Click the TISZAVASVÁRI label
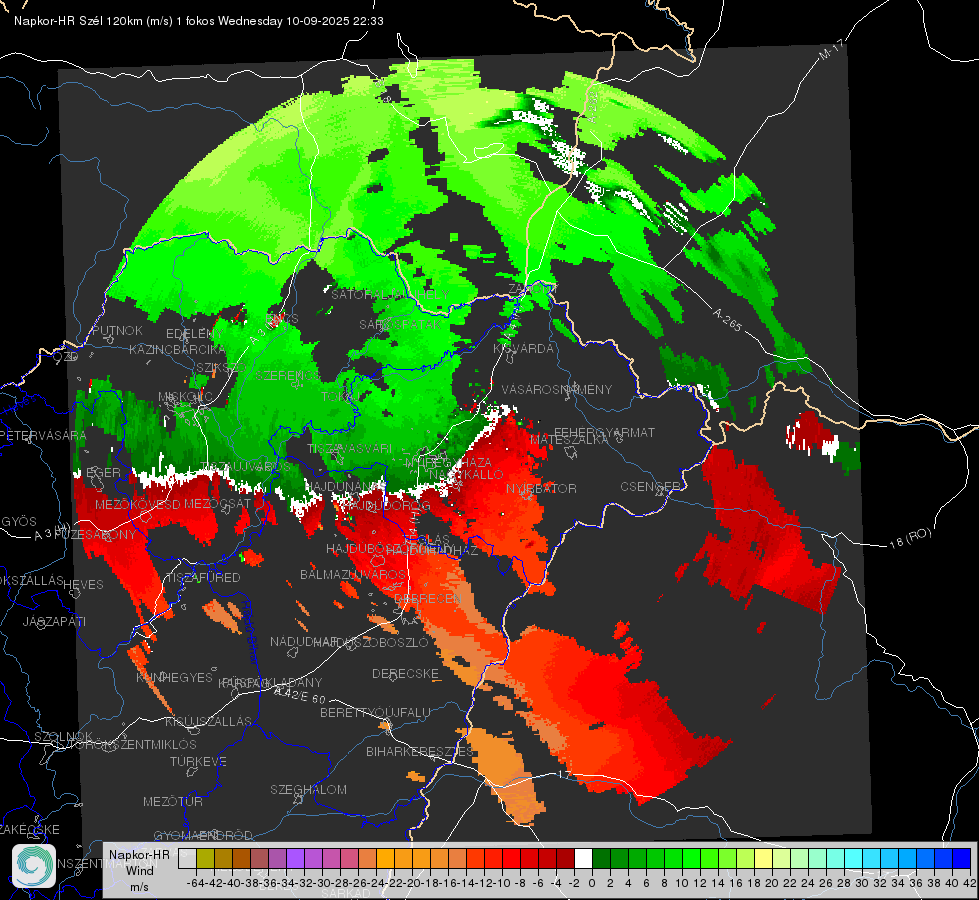Viewport: 979px width, 900px height. coord(350,448)
